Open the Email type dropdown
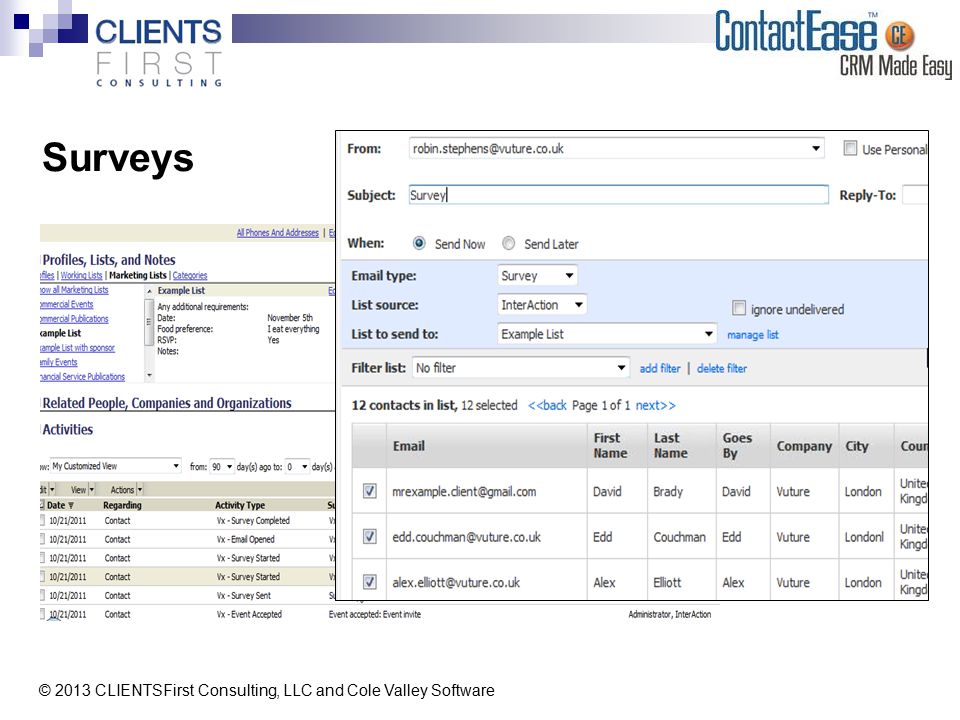This screenshot has height=720, width=960. pyautogui.click(x=537, y=276)
